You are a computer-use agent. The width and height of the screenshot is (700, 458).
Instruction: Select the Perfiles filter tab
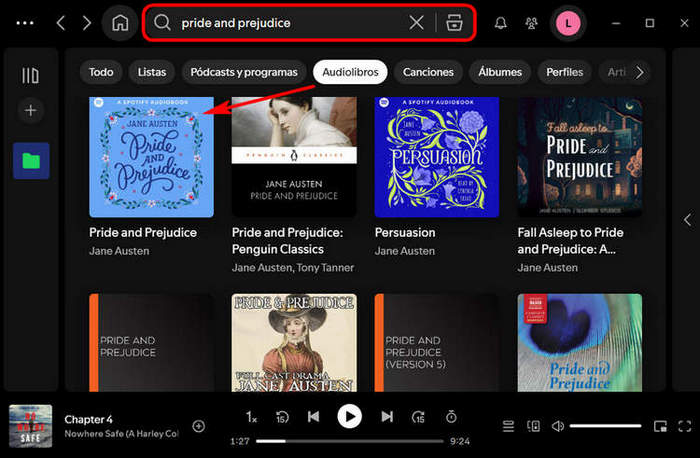(565, 72)
